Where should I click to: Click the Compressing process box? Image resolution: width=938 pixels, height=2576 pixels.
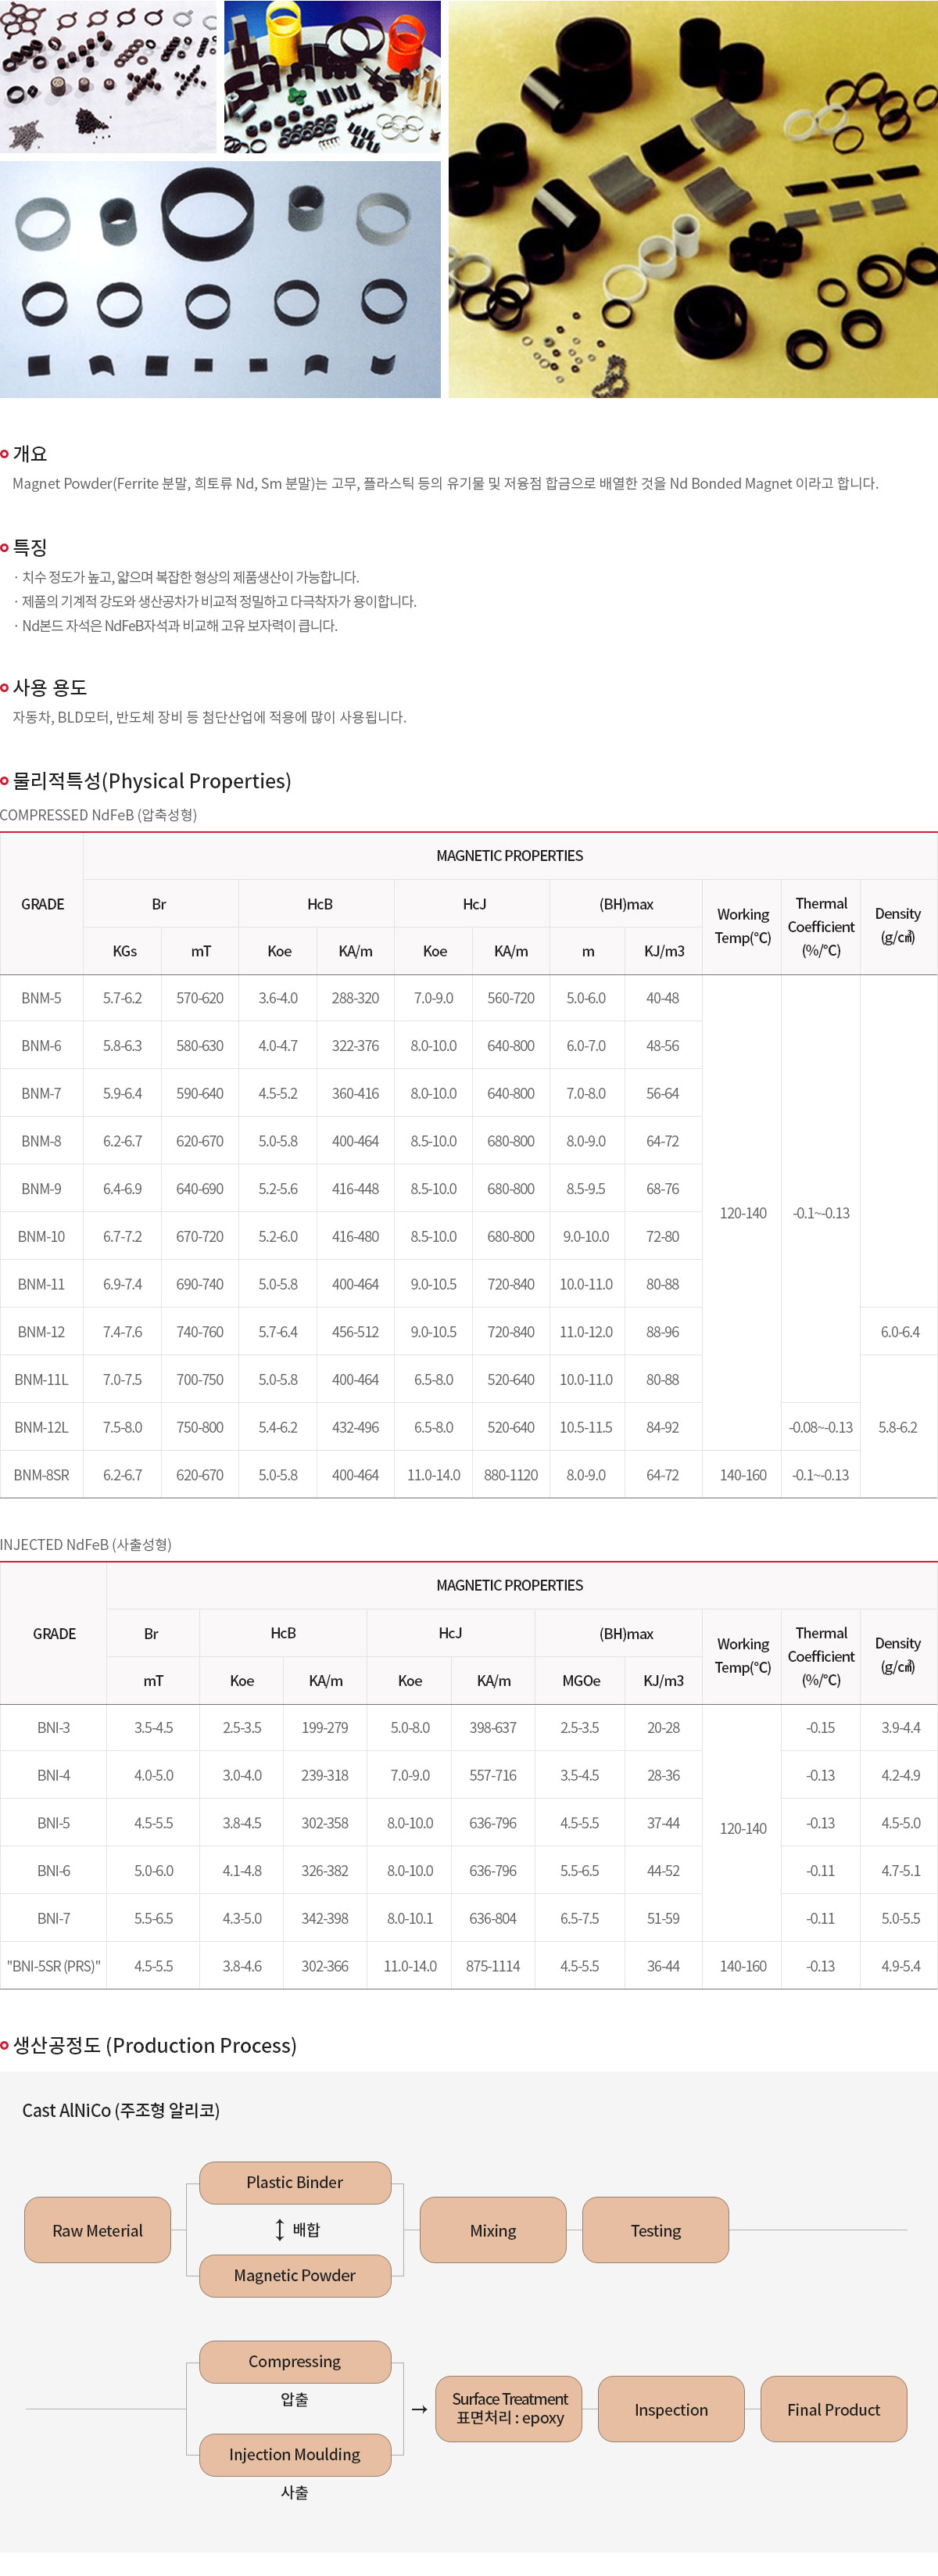tap(295, 2361)
